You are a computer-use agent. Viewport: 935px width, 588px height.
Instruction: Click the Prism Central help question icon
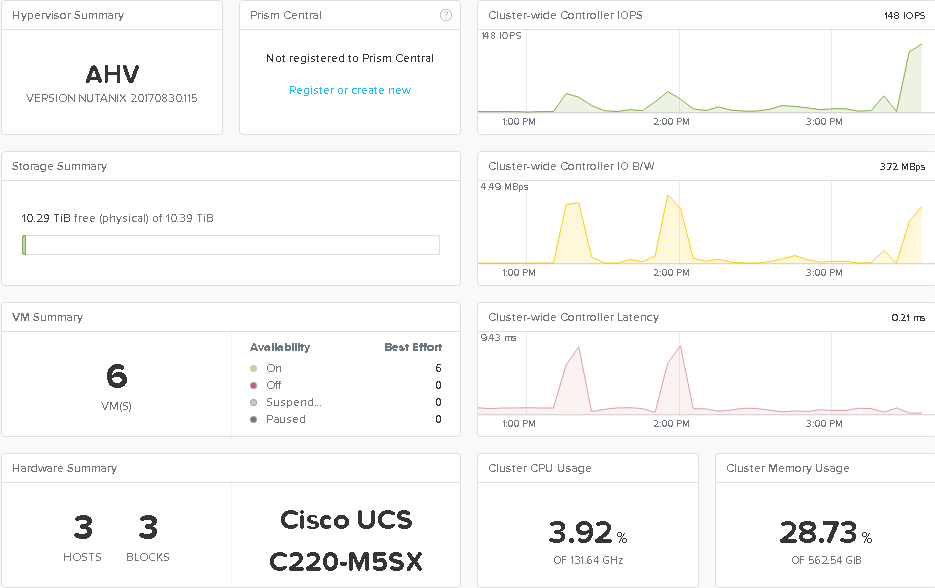[446, 15]
